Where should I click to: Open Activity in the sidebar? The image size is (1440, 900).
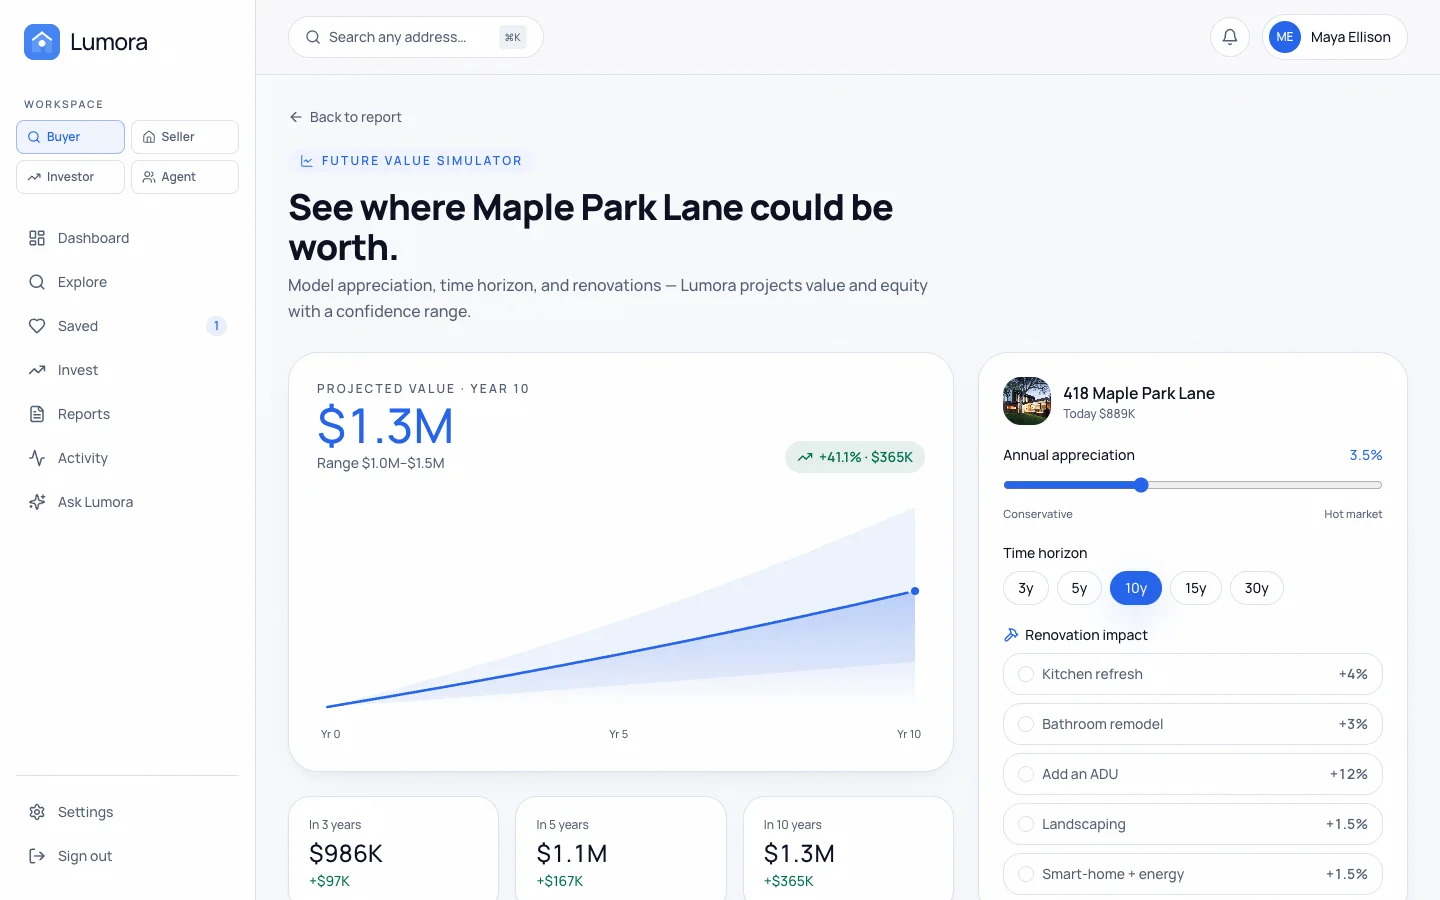pyautogui.click(x=127, y=458)
